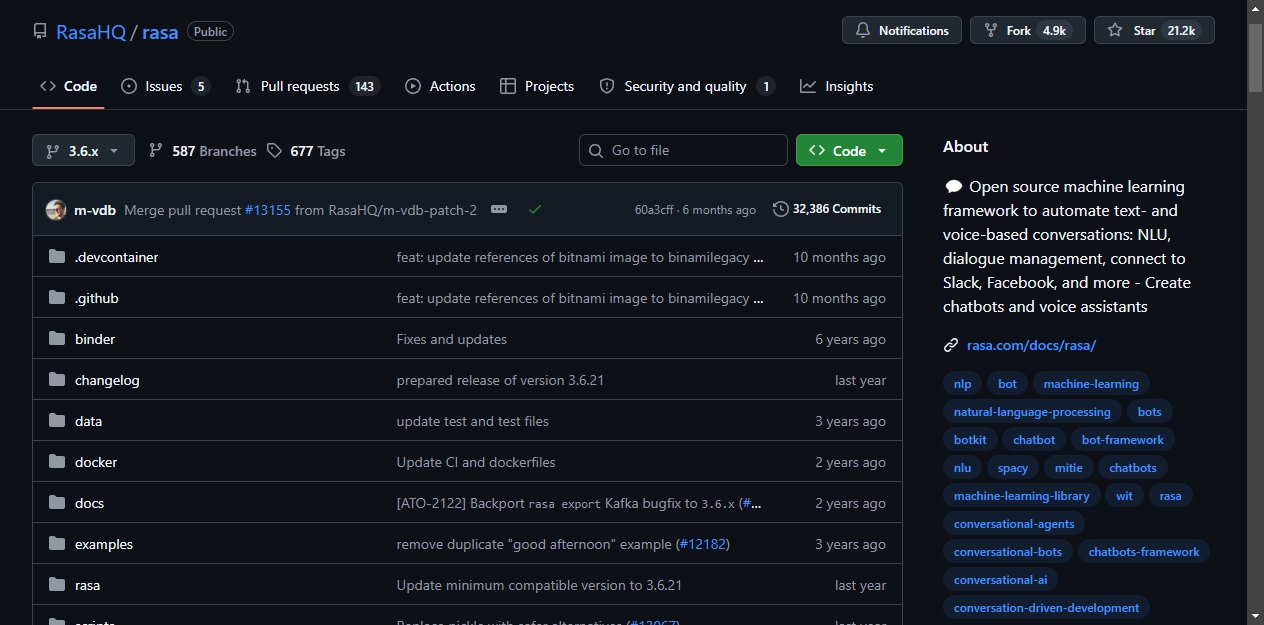Open 'Update CI and dockerfiles' commit

tap(476, 462)
